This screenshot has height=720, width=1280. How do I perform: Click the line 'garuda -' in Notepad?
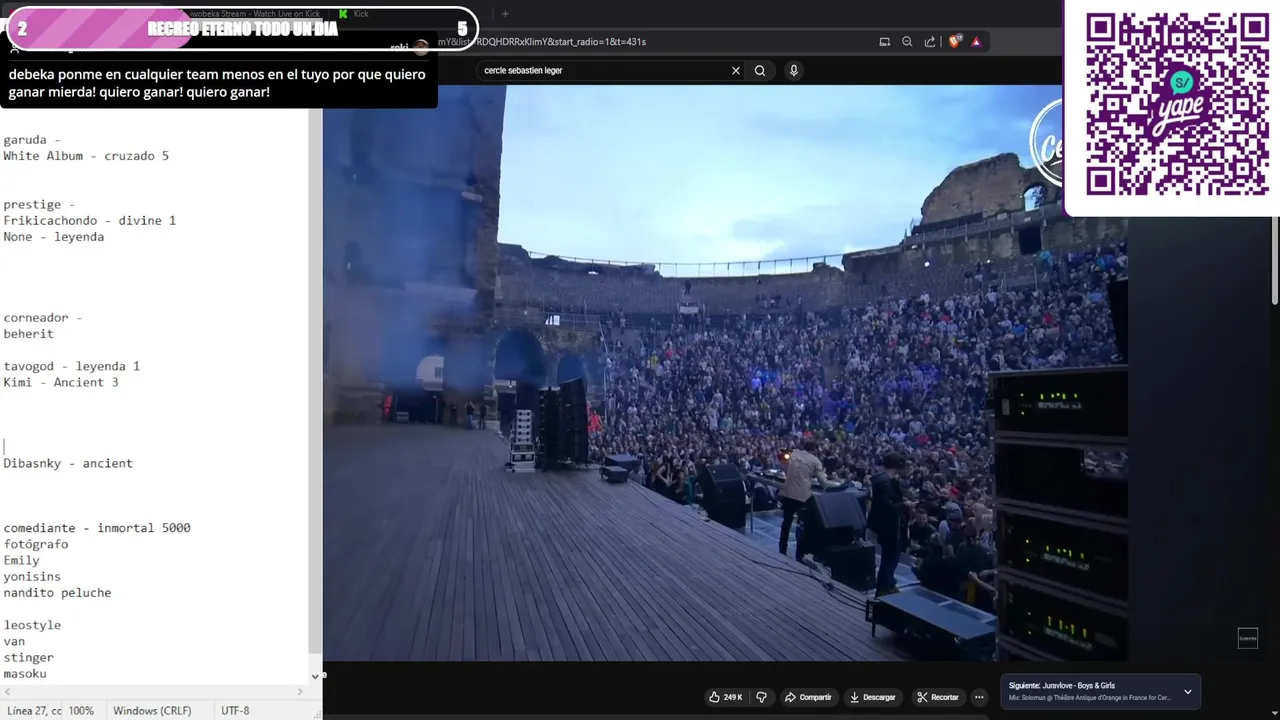(32, 140)
